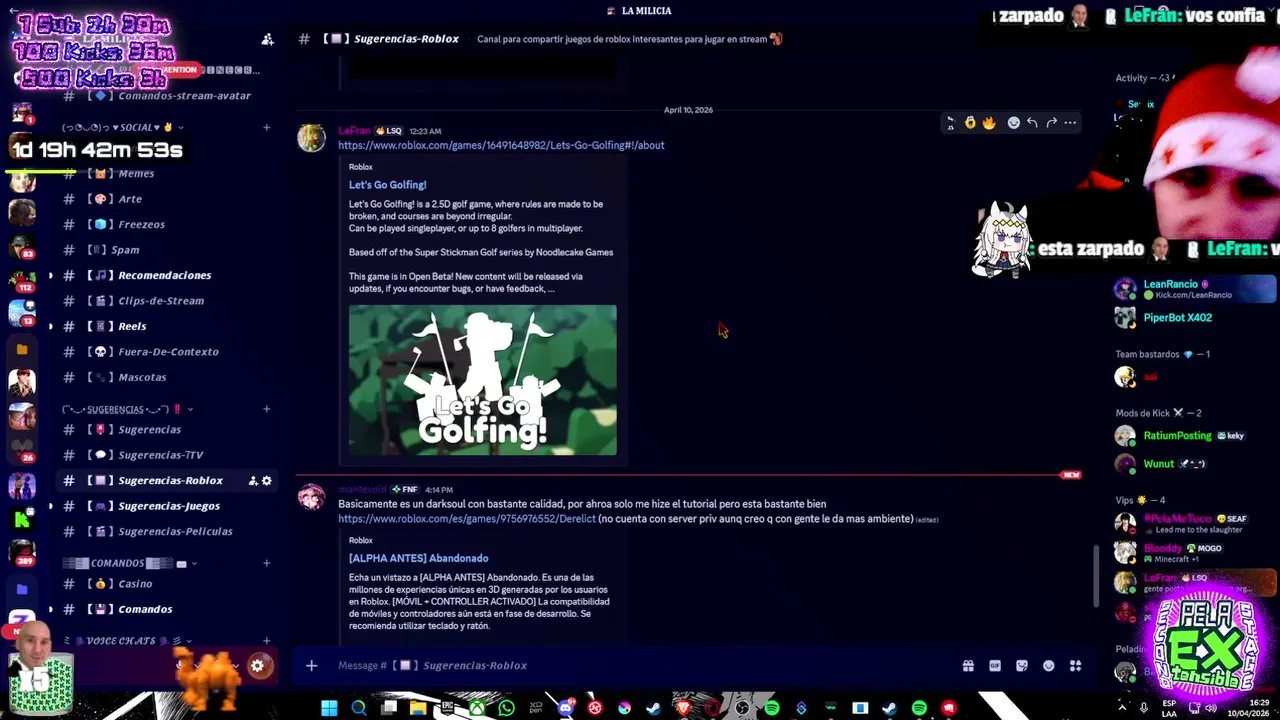Open the green Kick server icon
The height and width of the screenshot is (720, 1280).
(22, 518)
